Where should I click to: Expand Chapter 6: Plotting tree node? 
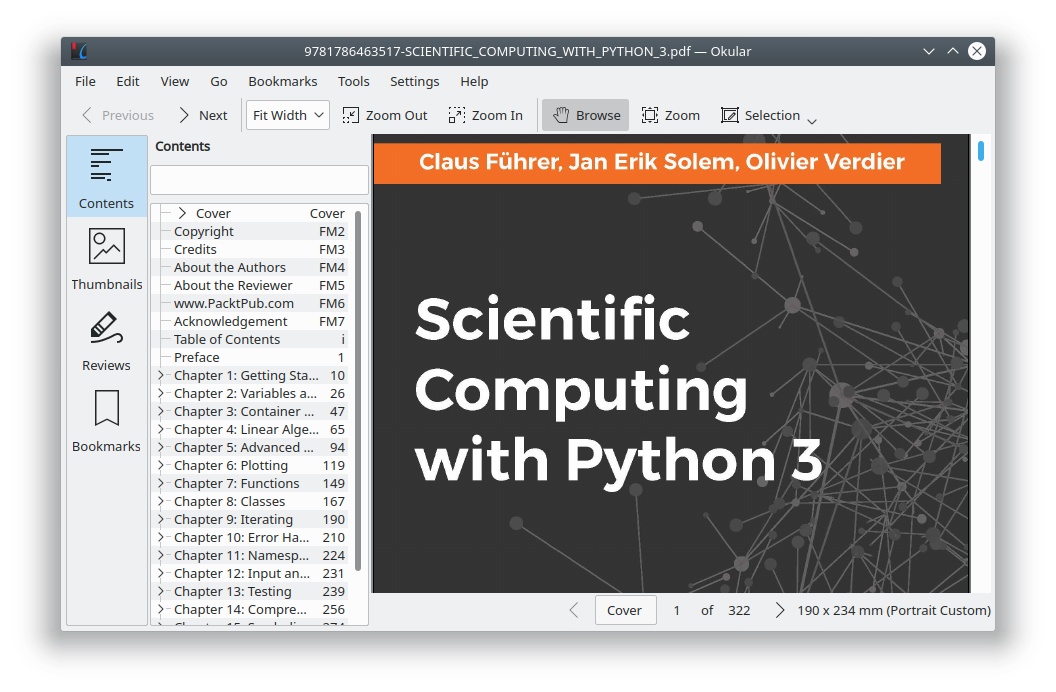click(x=160, y=465)
